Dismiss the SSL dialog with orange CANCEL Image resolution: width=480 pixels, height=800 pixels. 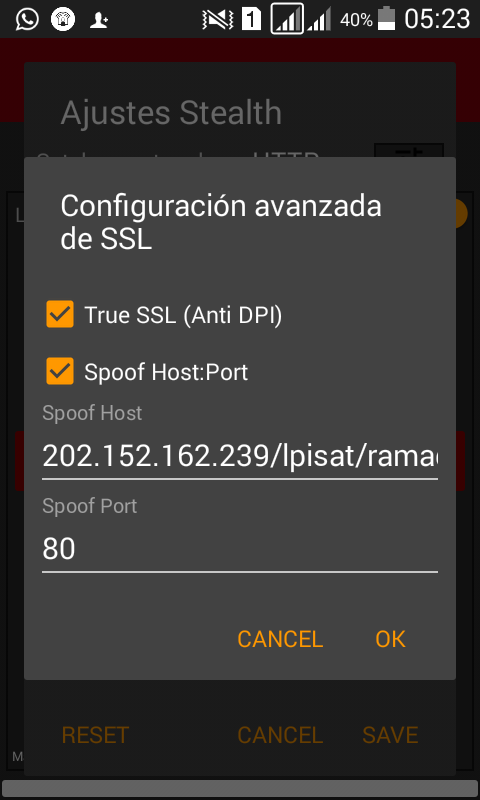[x=280, y=639]
